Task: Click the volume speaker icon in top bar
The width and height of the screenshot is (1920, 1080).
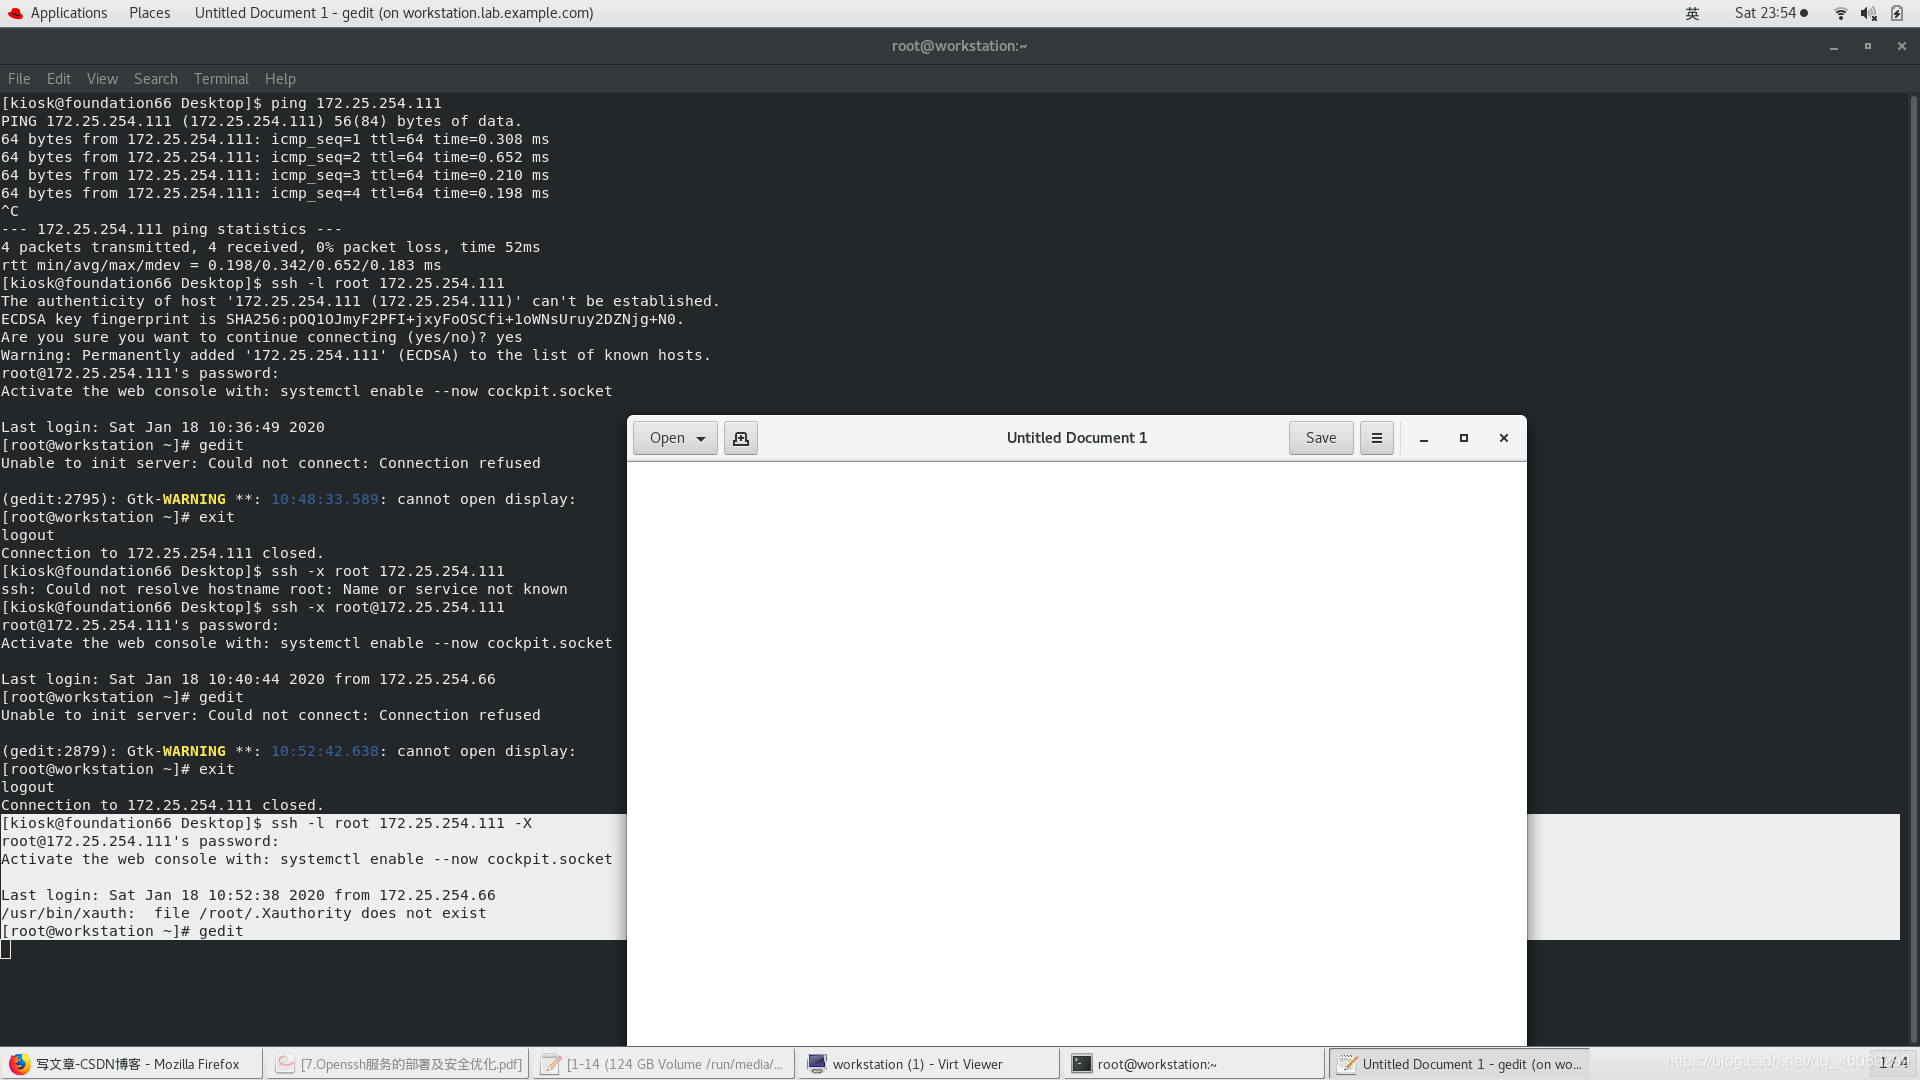Action: (x=1868, y=13)
